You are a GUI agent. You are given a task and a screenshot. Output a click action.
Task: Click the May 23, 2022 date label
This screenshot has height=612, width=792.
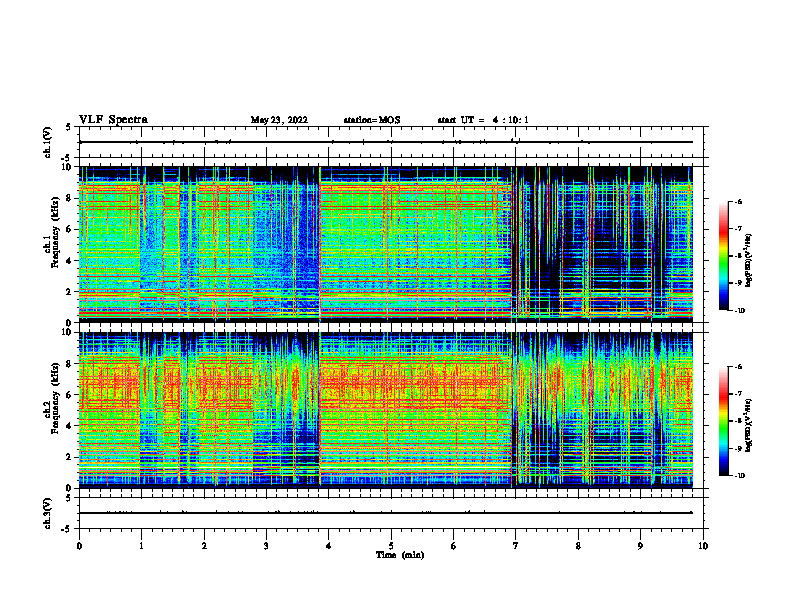[x=279, y=120]
